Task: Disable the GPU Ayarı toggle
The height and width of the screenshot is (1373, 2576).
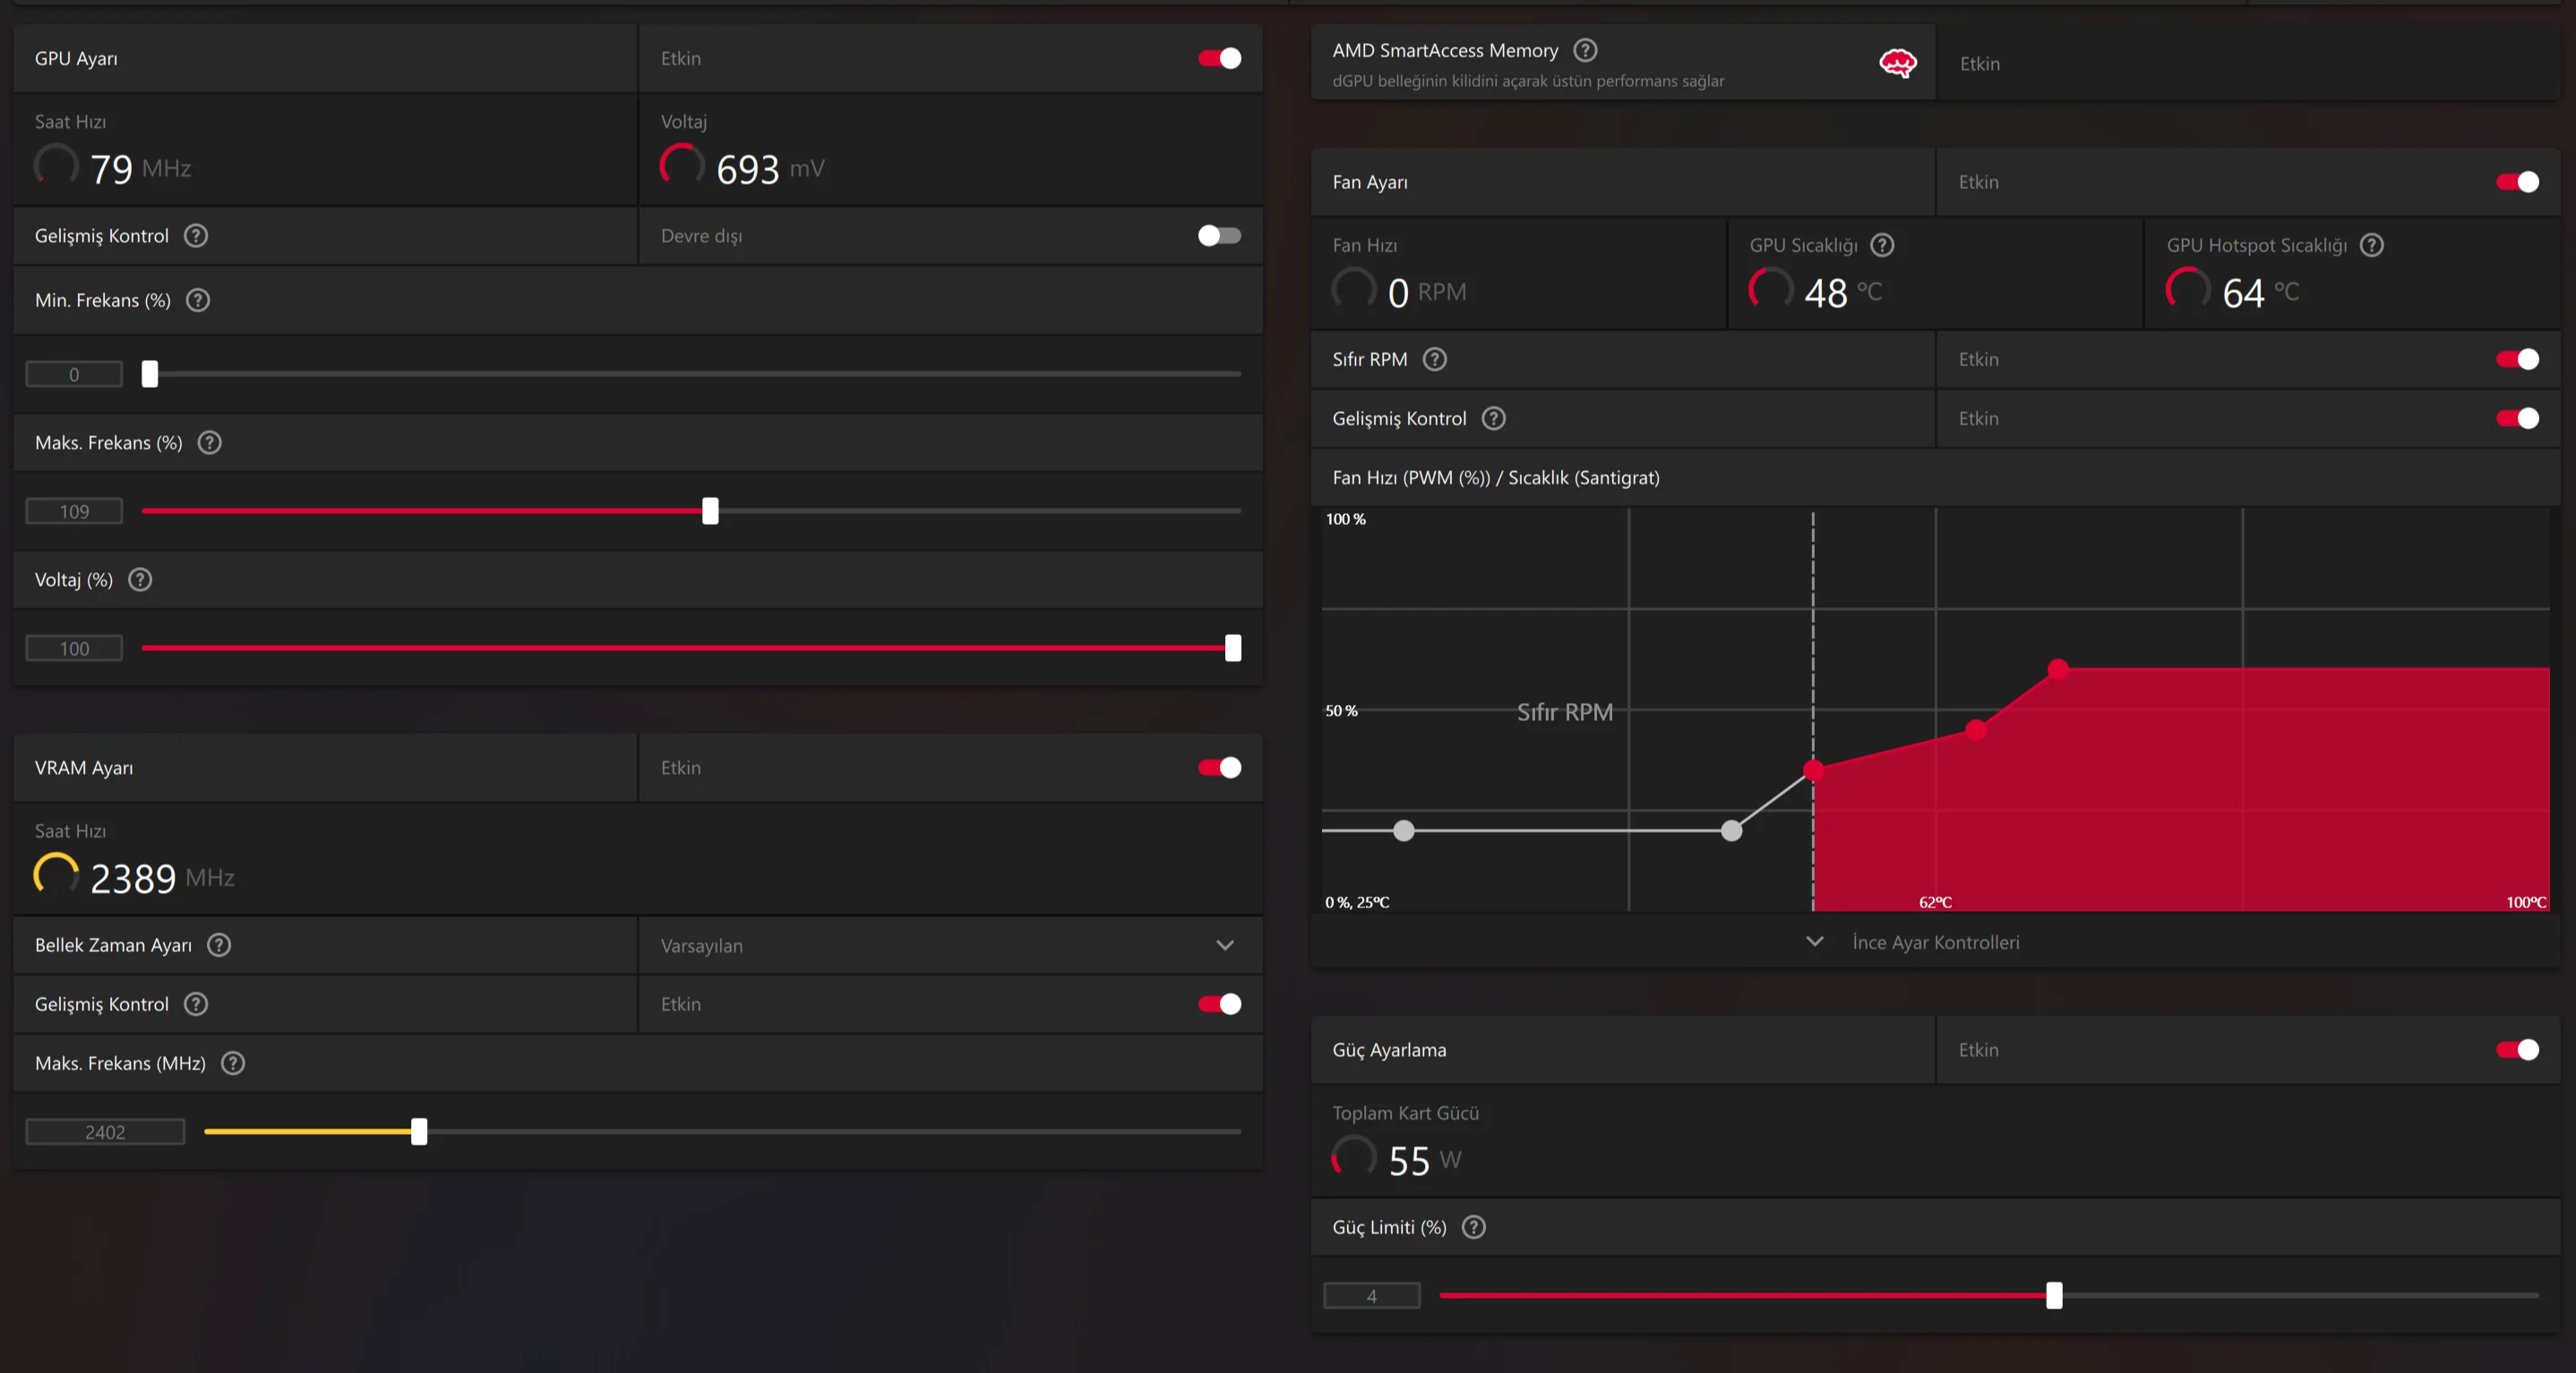Action: (x=1219, y=58)
